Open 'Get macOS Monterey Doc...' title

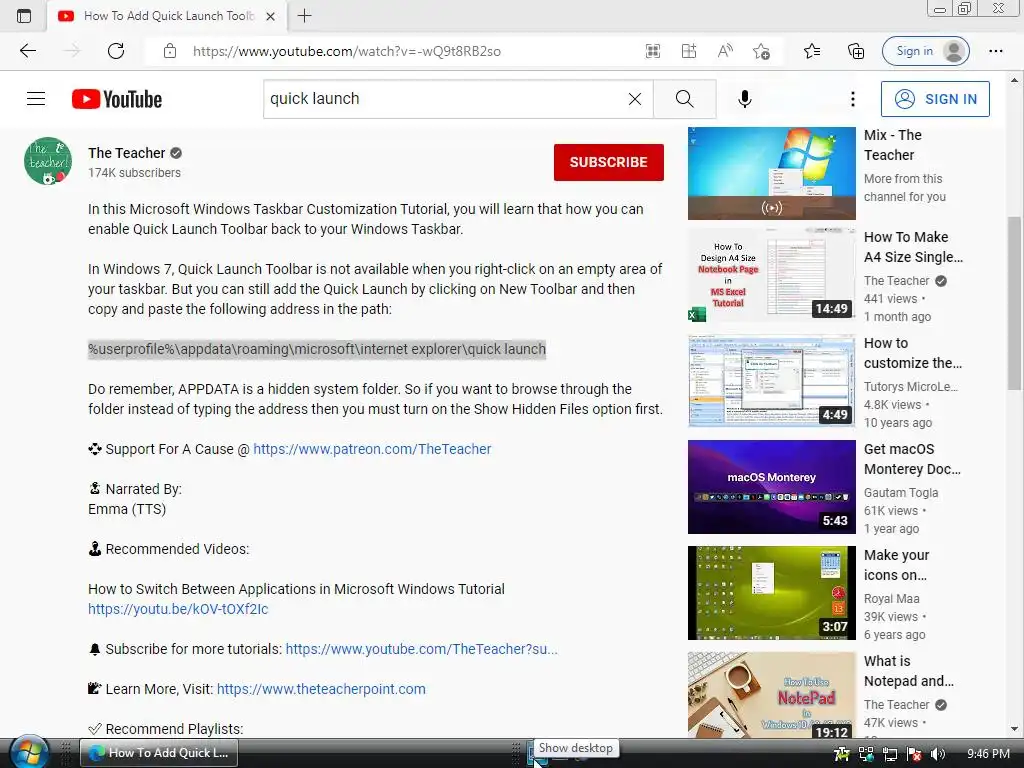[912, 459]
